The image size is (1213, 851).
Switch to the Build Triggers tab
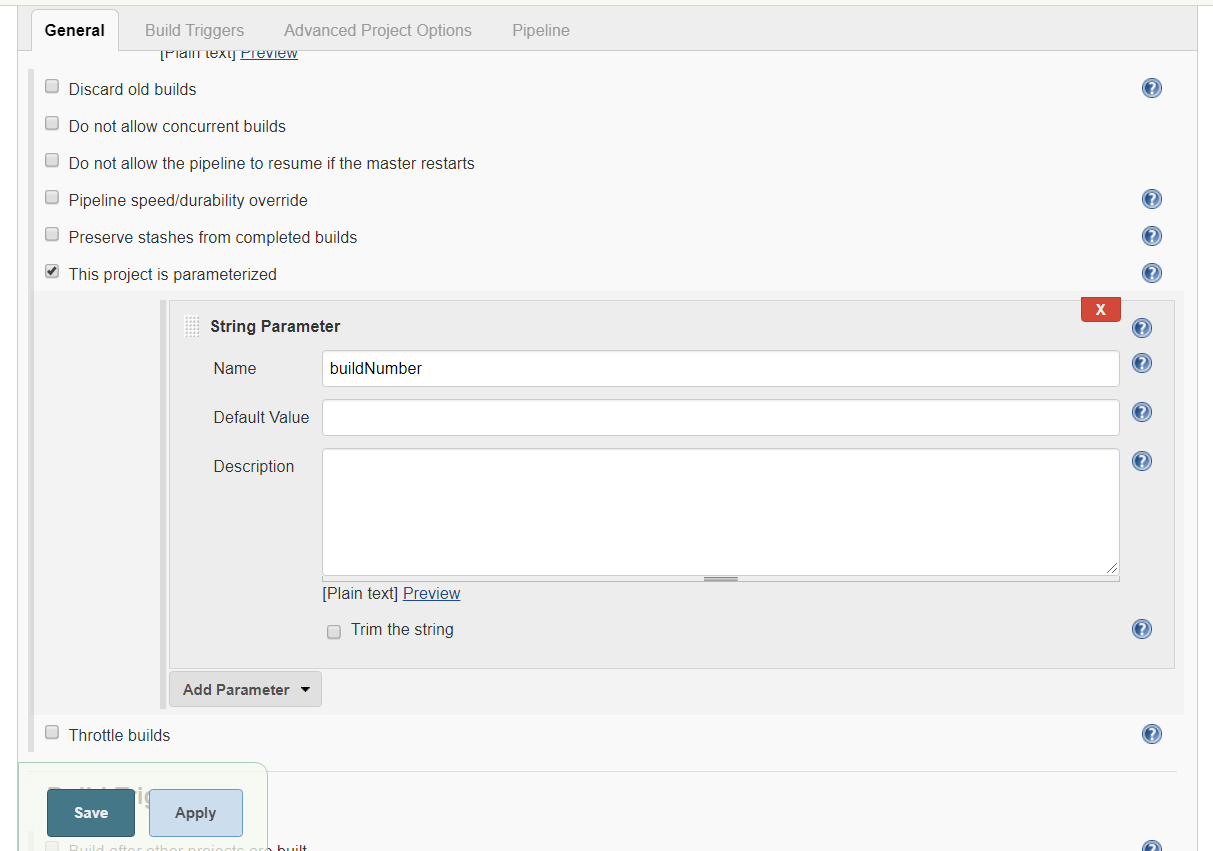coord(194,30)
